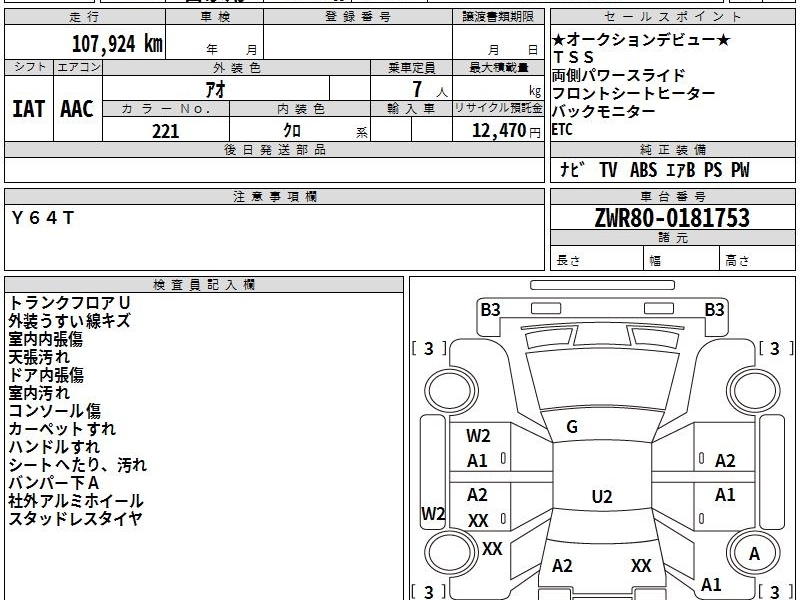Click the エアB equipment label
The height and width of the screenshot is (600, 800).
(x=681, y=169)
